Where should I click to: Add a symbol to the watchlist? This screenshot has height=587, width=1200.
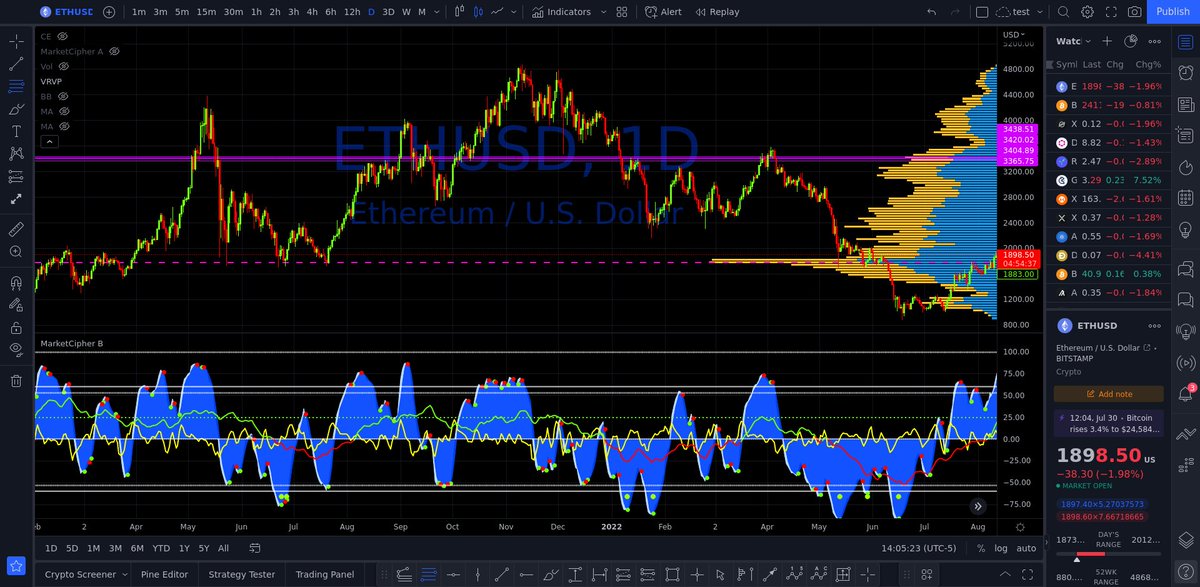tap(1107, 41)
